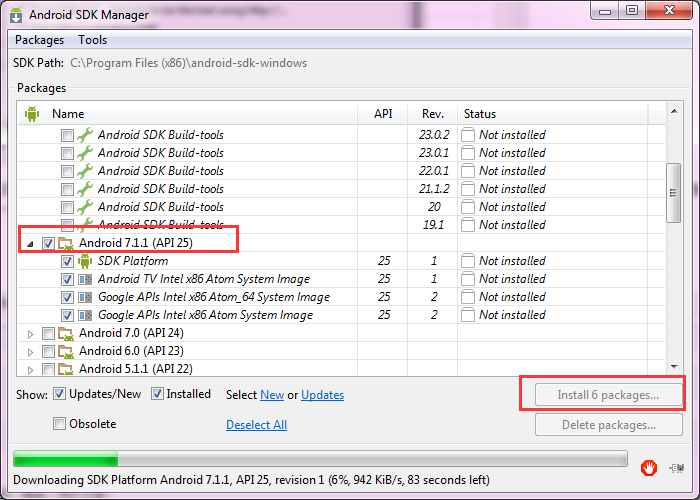700x500 pixels.
Task: Click the Rev. column header
Action: [x=433, y=114]
